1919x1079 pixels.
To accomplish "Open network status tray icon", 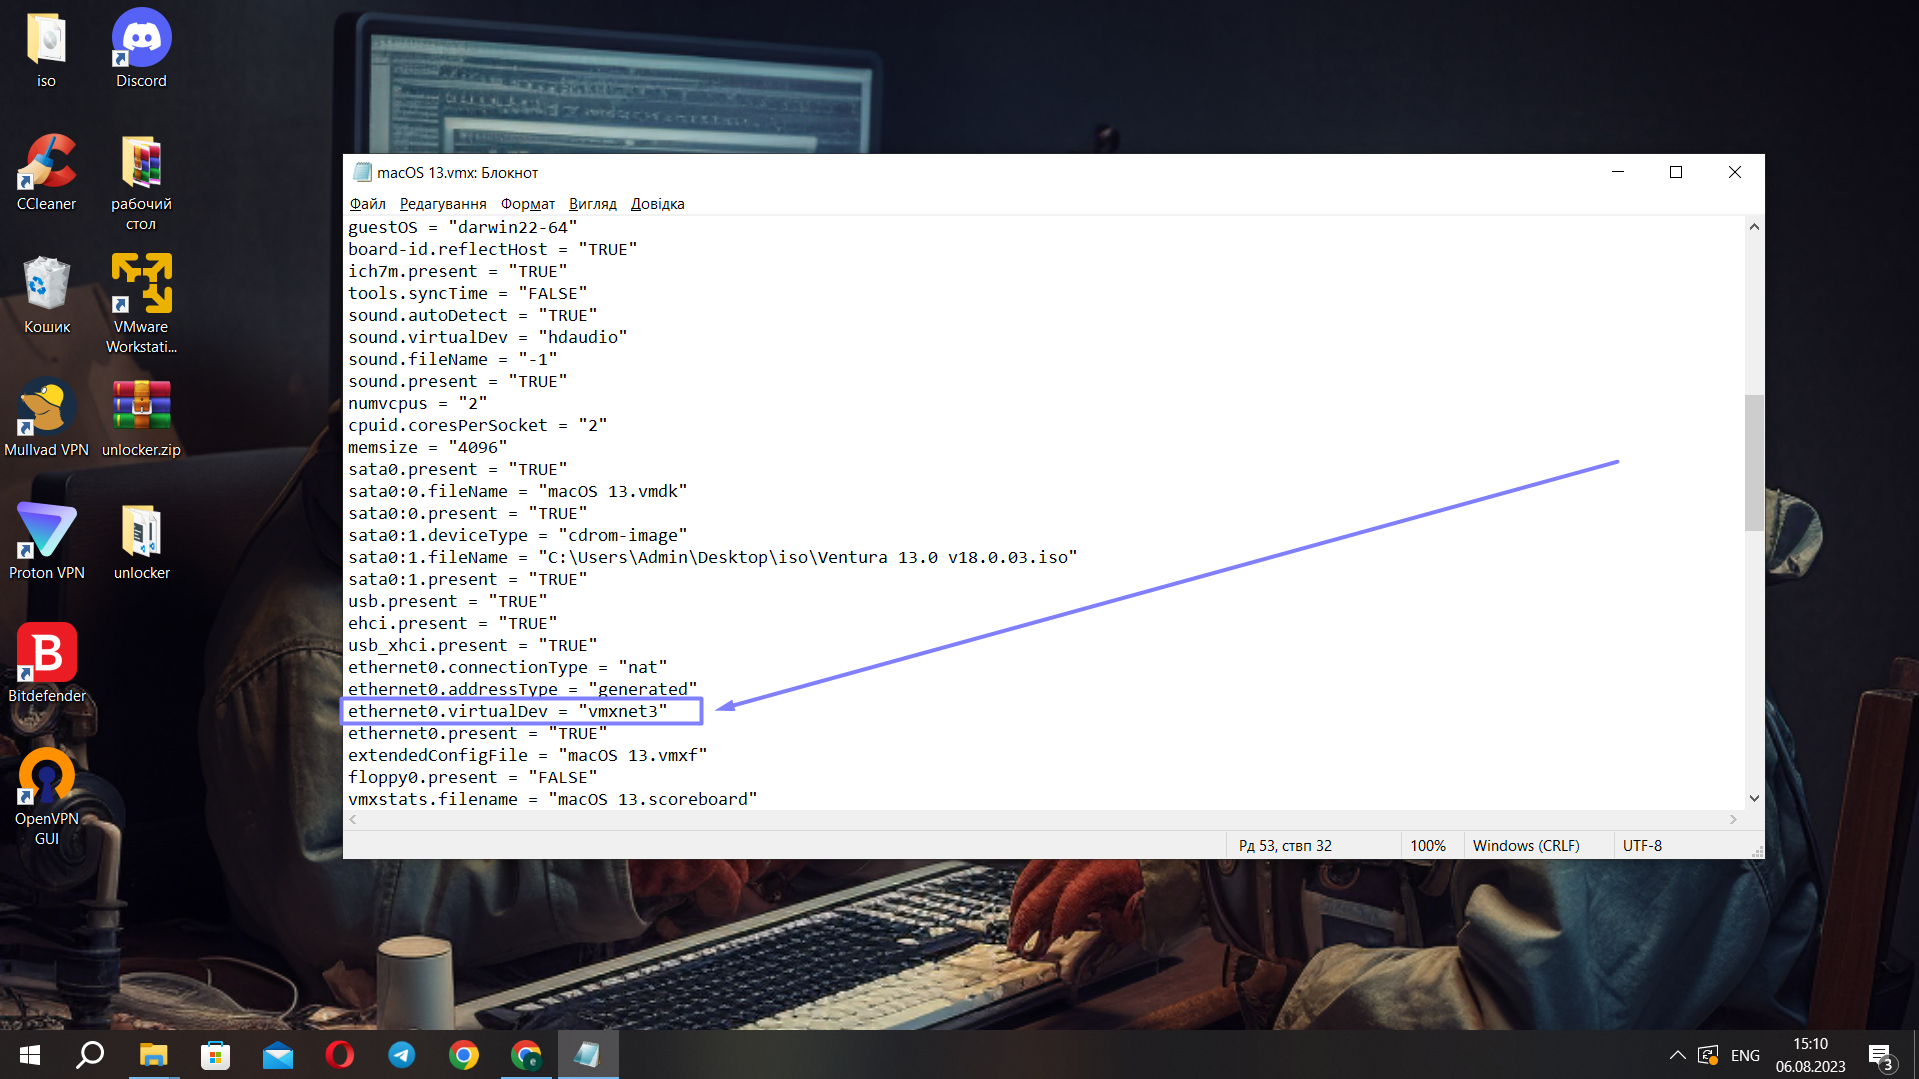I will click(x=1708, y=1055).
